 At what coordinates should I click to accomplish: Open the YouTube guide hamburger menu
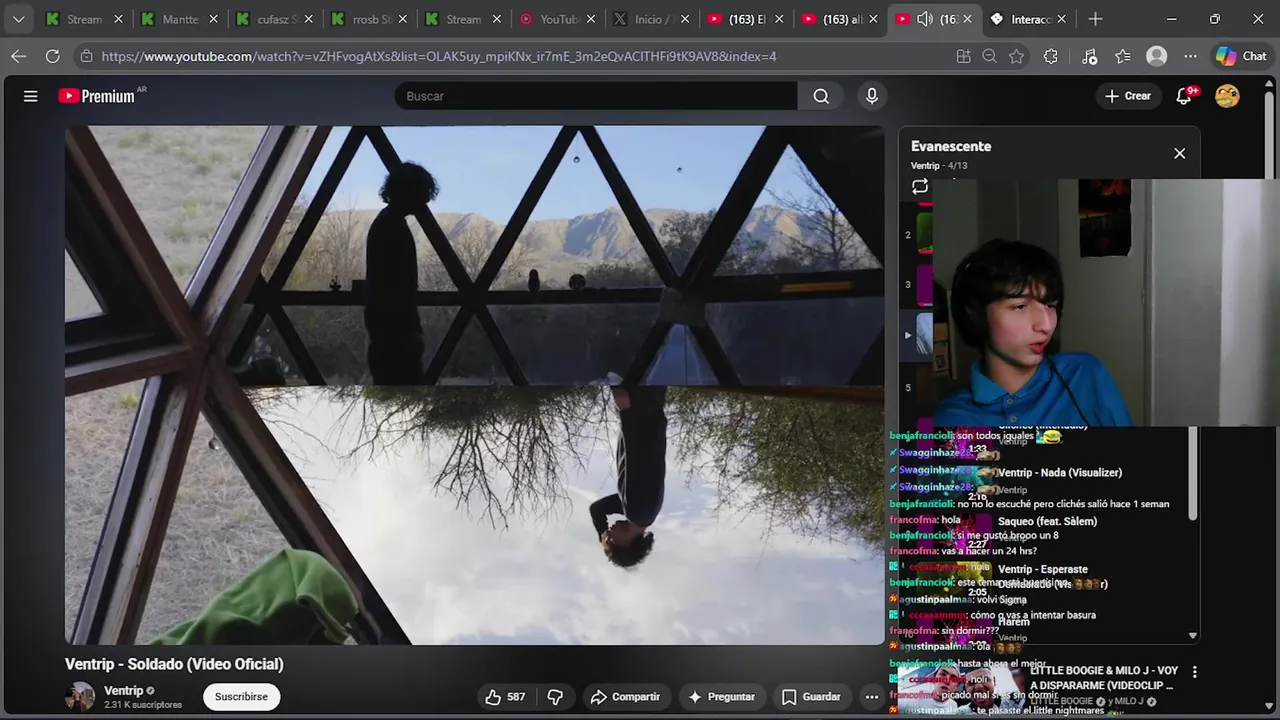click(x=31, y=96)
